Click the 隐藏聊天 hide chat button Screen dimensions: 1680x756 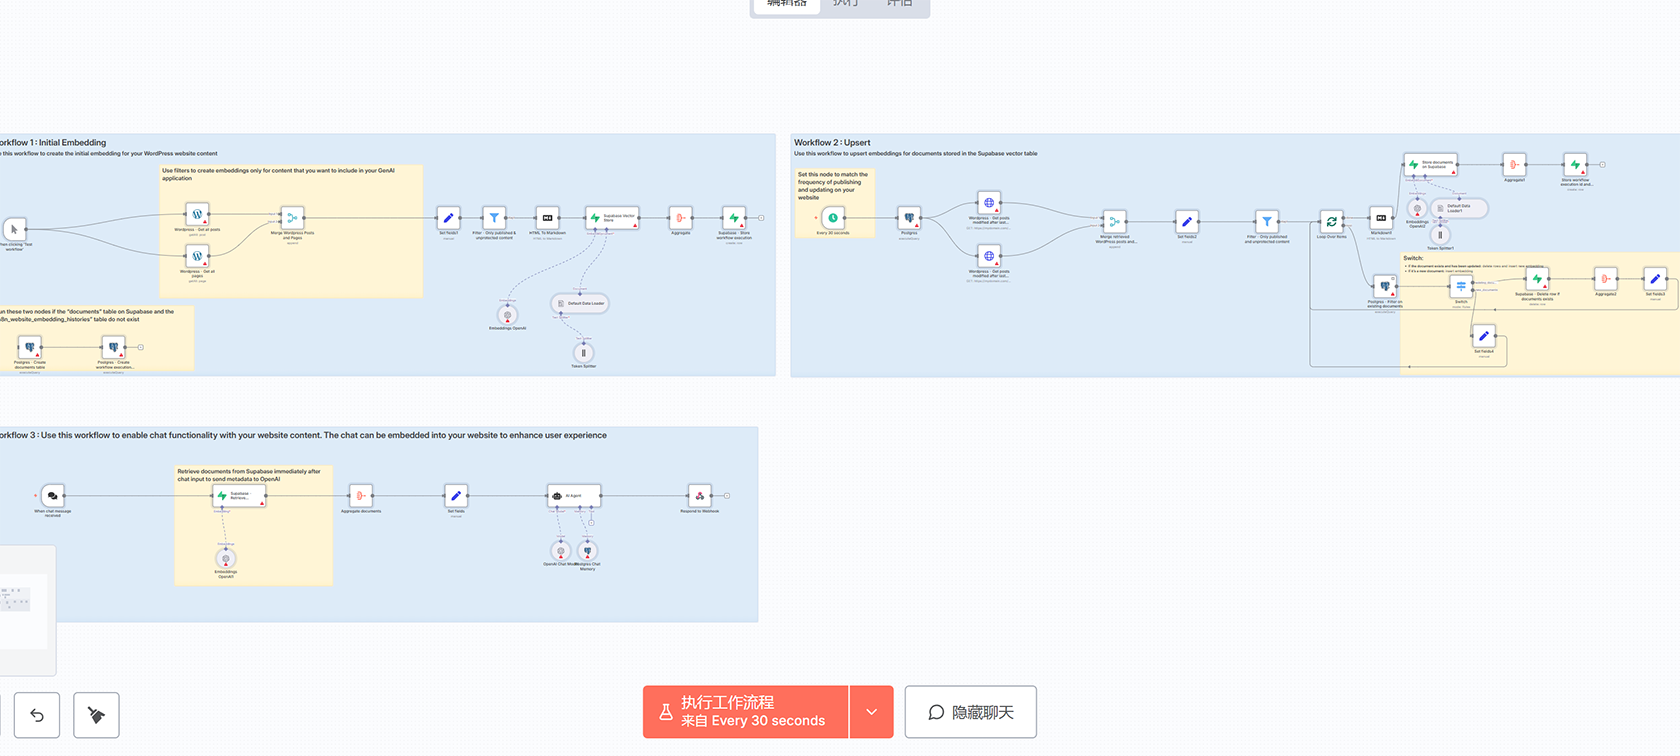(970, 712)
